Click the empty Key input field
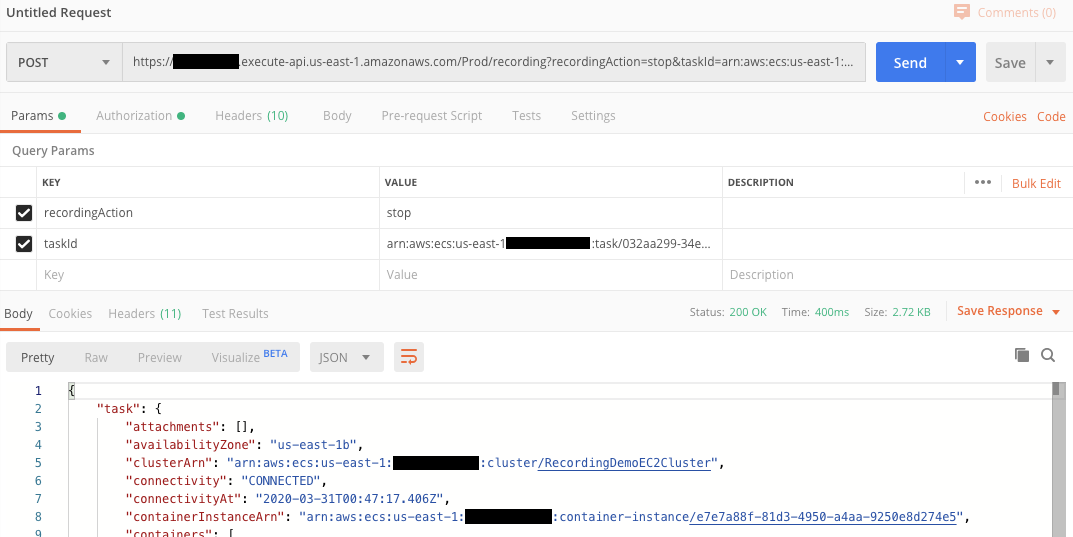This screenshot has height=537, width=1073. [208, 274]
